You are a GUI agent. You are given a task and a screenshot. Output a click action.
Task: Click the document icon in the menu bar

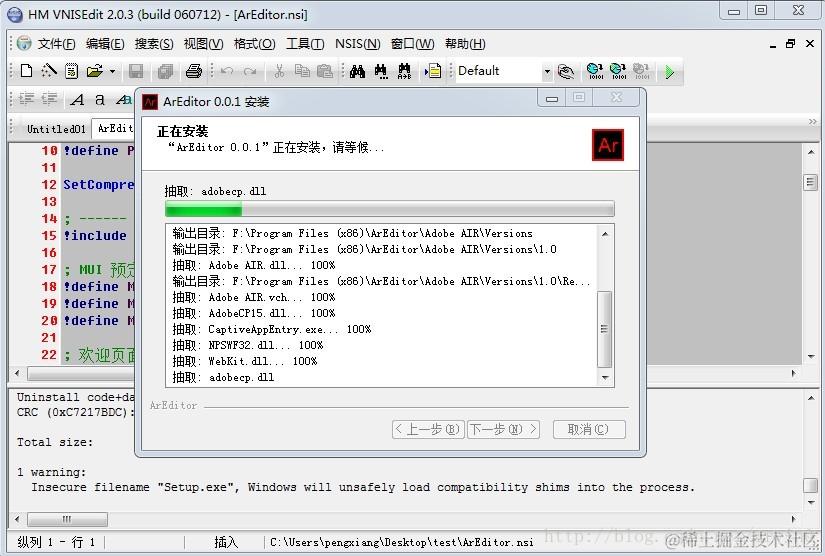point(24,44)
